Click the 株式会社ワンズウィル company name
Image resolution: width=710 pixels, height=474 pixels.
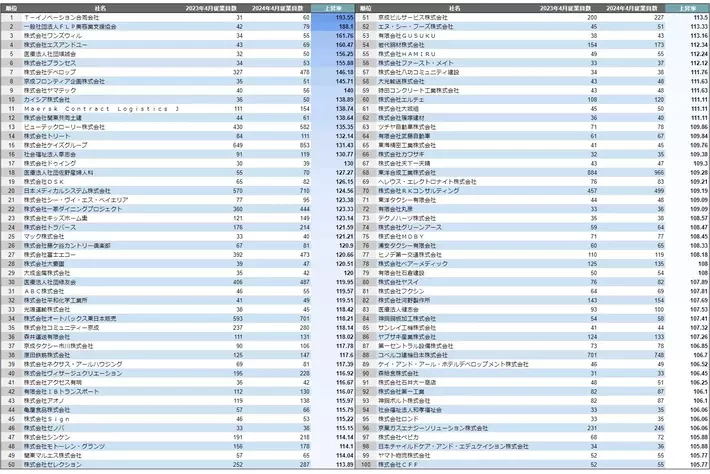click(x=52, y=36)
